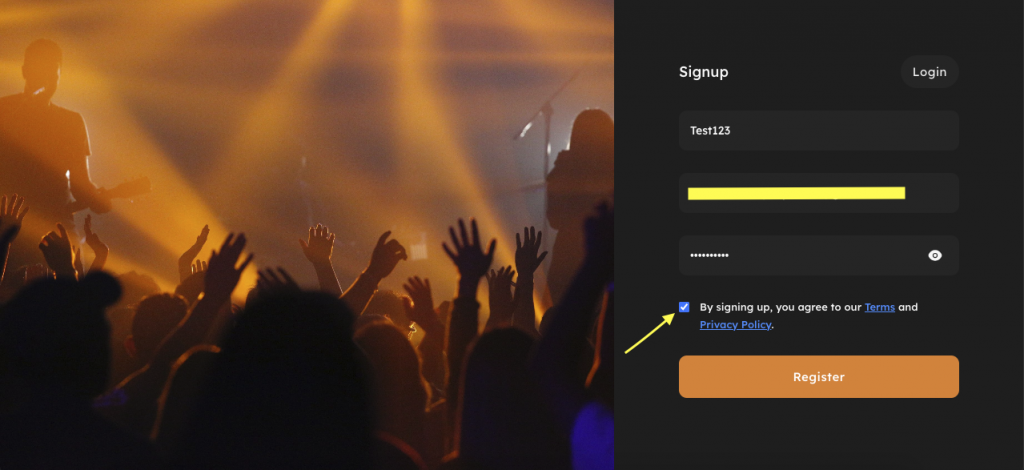Open the Terms link
Image resolution: width=1024 pixels, height=470 pixels.
pos(879,307)
